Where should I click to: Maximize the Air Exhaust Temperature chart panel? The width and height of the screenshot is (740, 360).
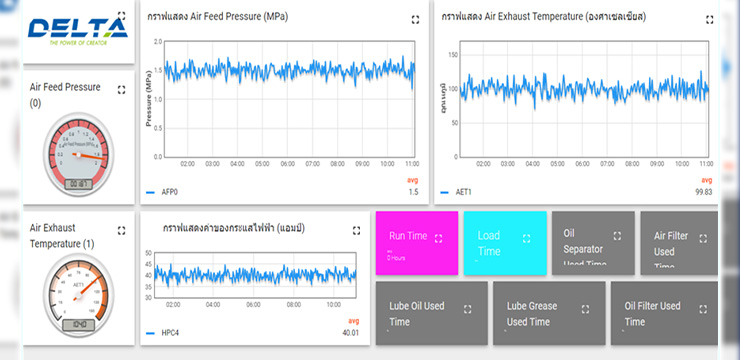coord(709,19)
